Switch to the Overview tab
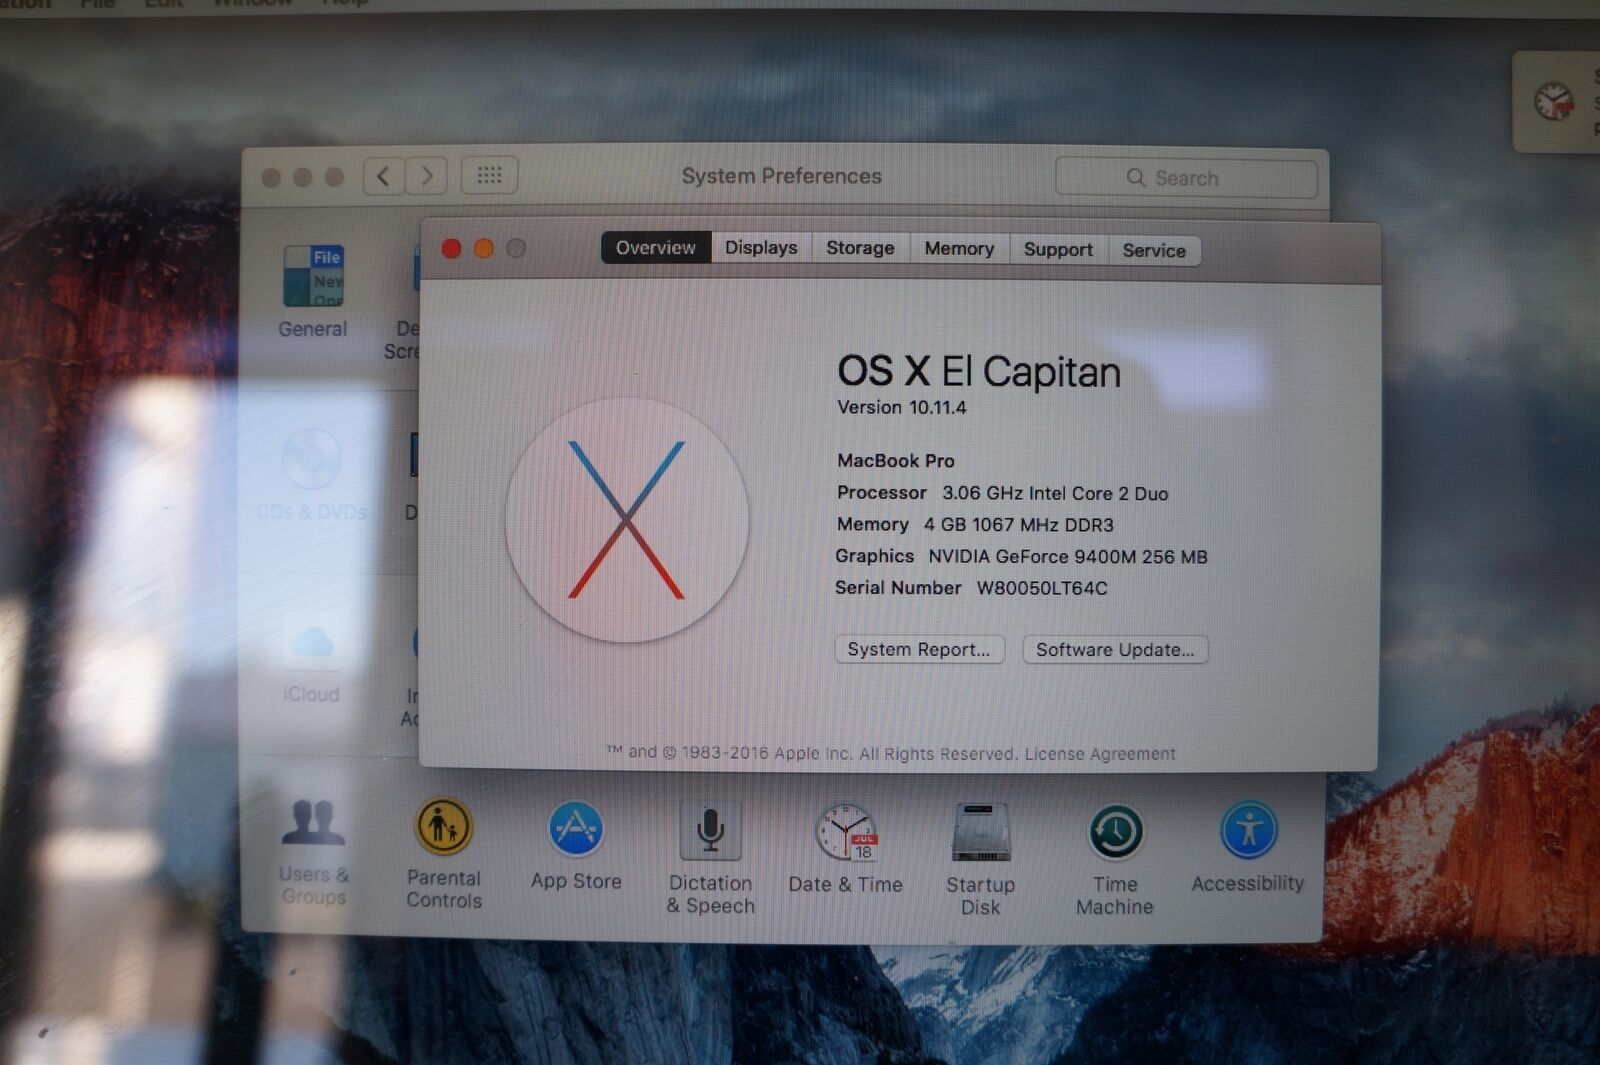The image size is (1600, 1065). (655, 247)
